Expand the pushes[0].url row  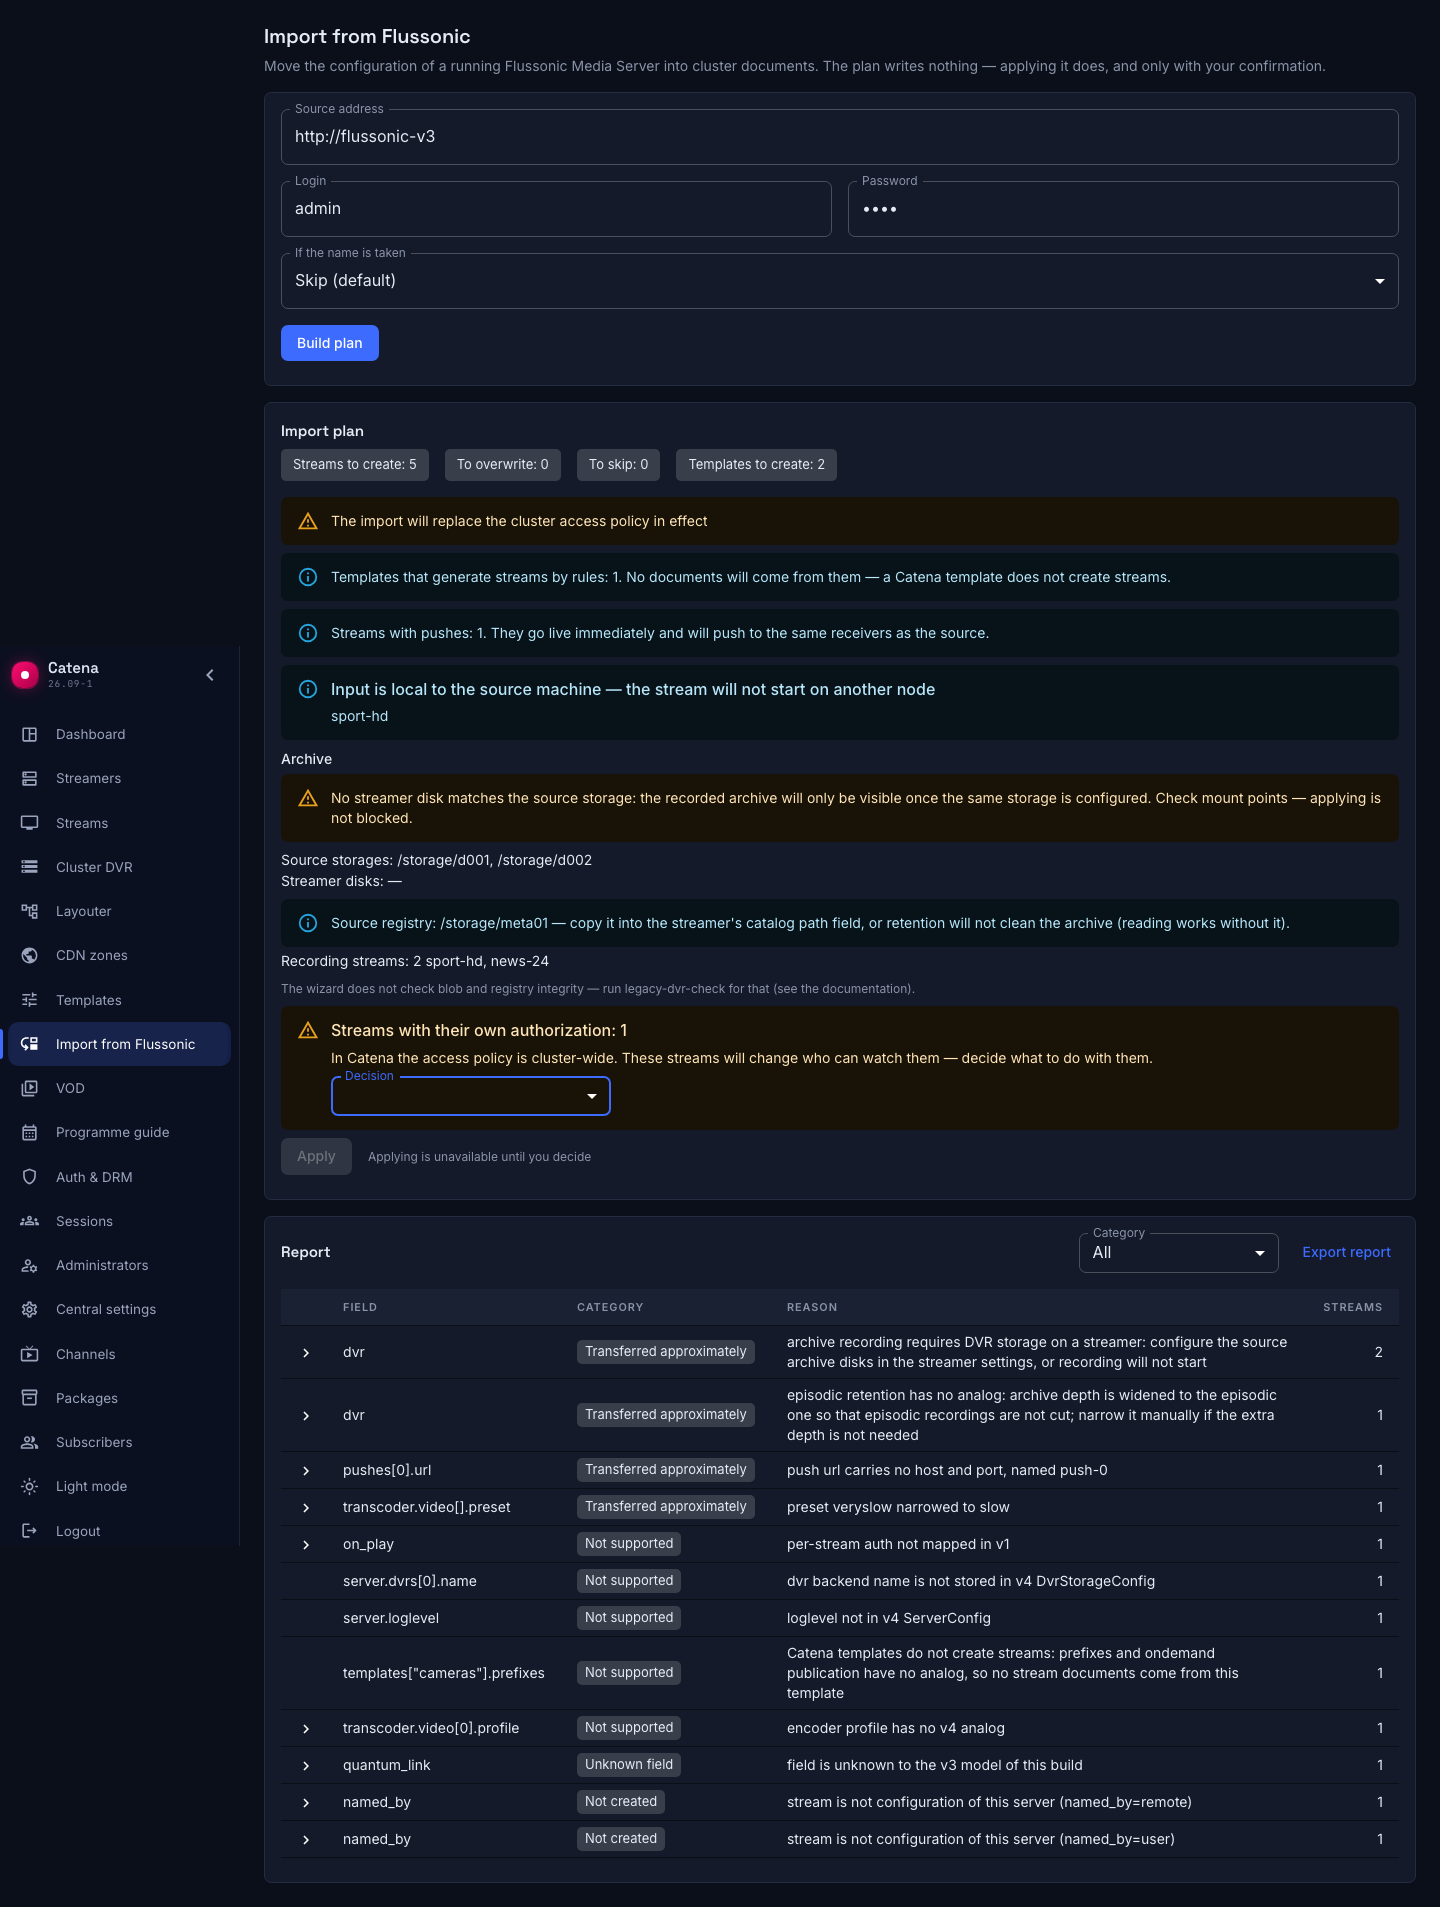click(x=306, y=1471)
